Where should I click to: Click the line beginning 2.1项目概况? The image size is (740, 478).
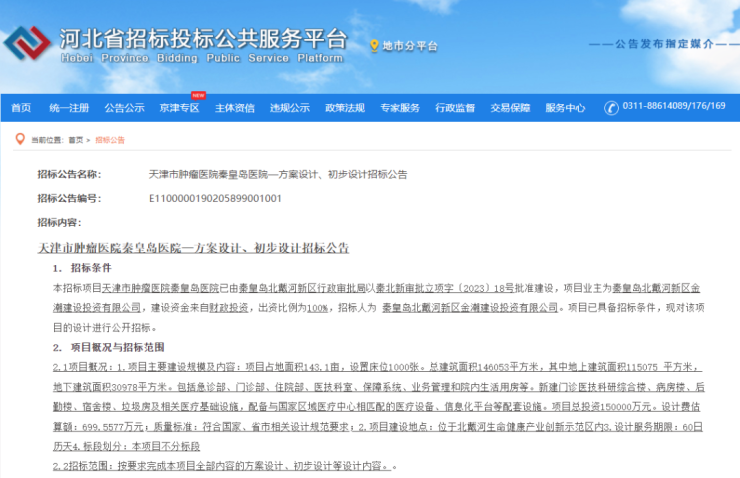pos(378,367)
